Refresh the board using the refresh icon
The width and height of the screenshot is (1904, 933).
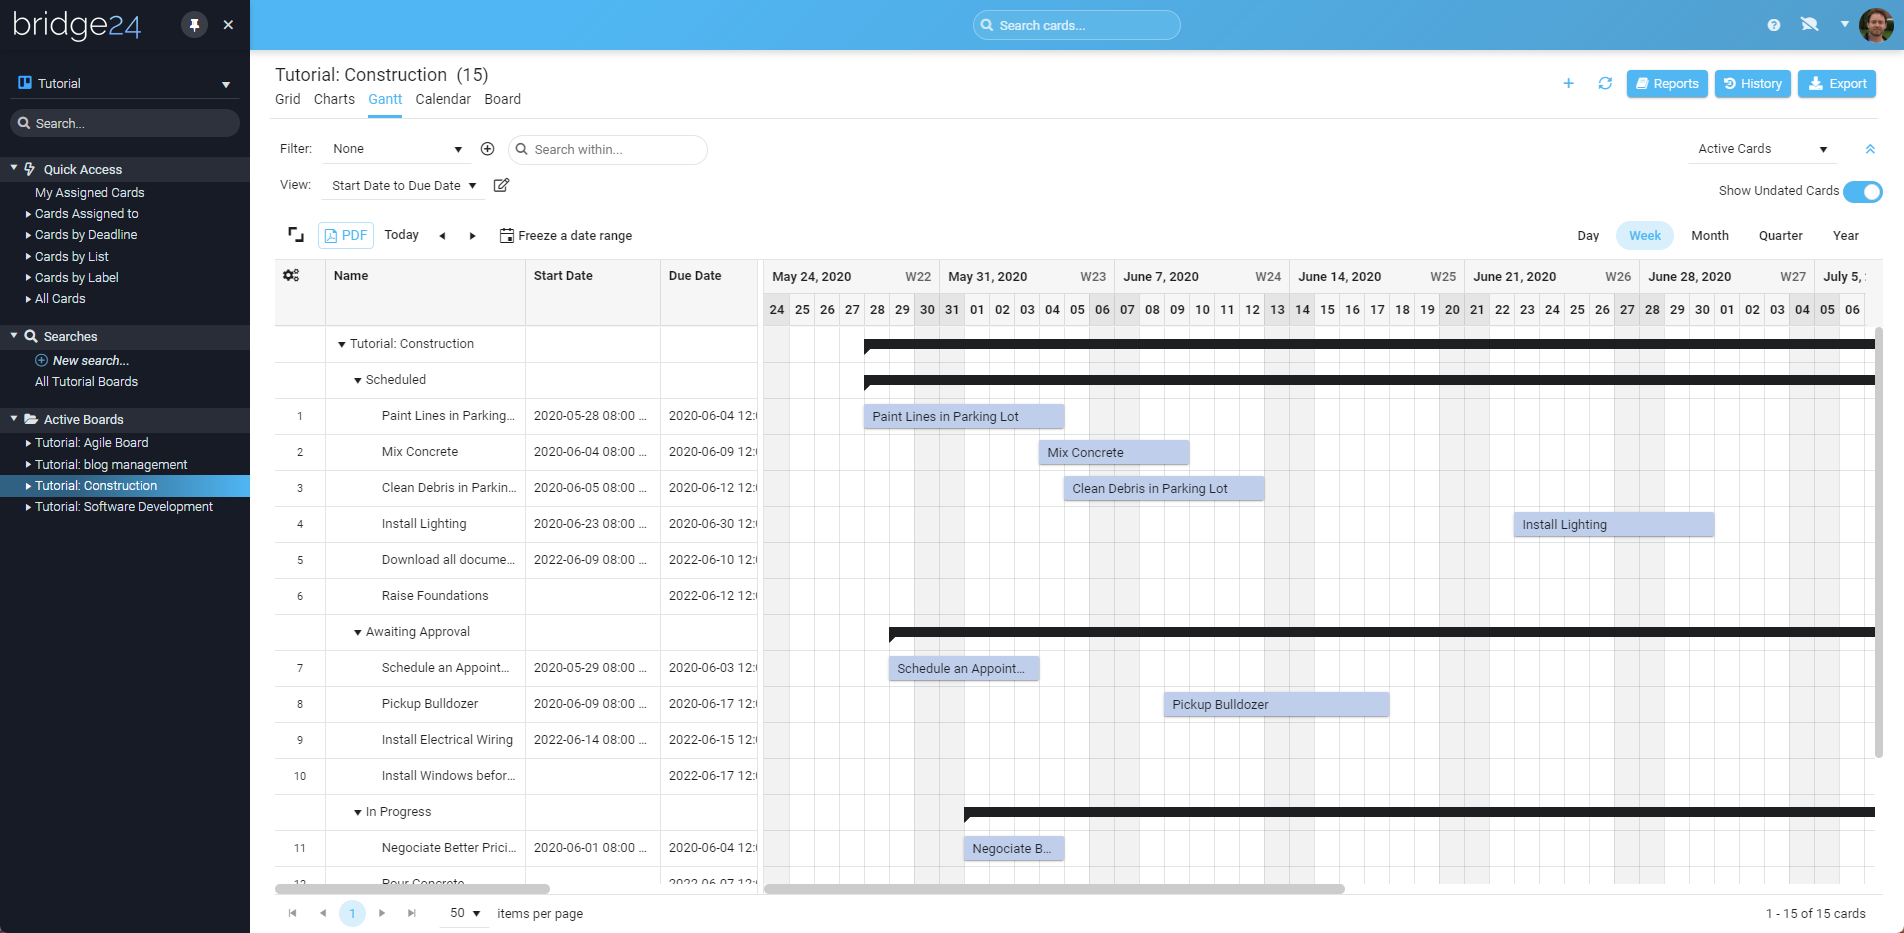[x=1605, y=84]
